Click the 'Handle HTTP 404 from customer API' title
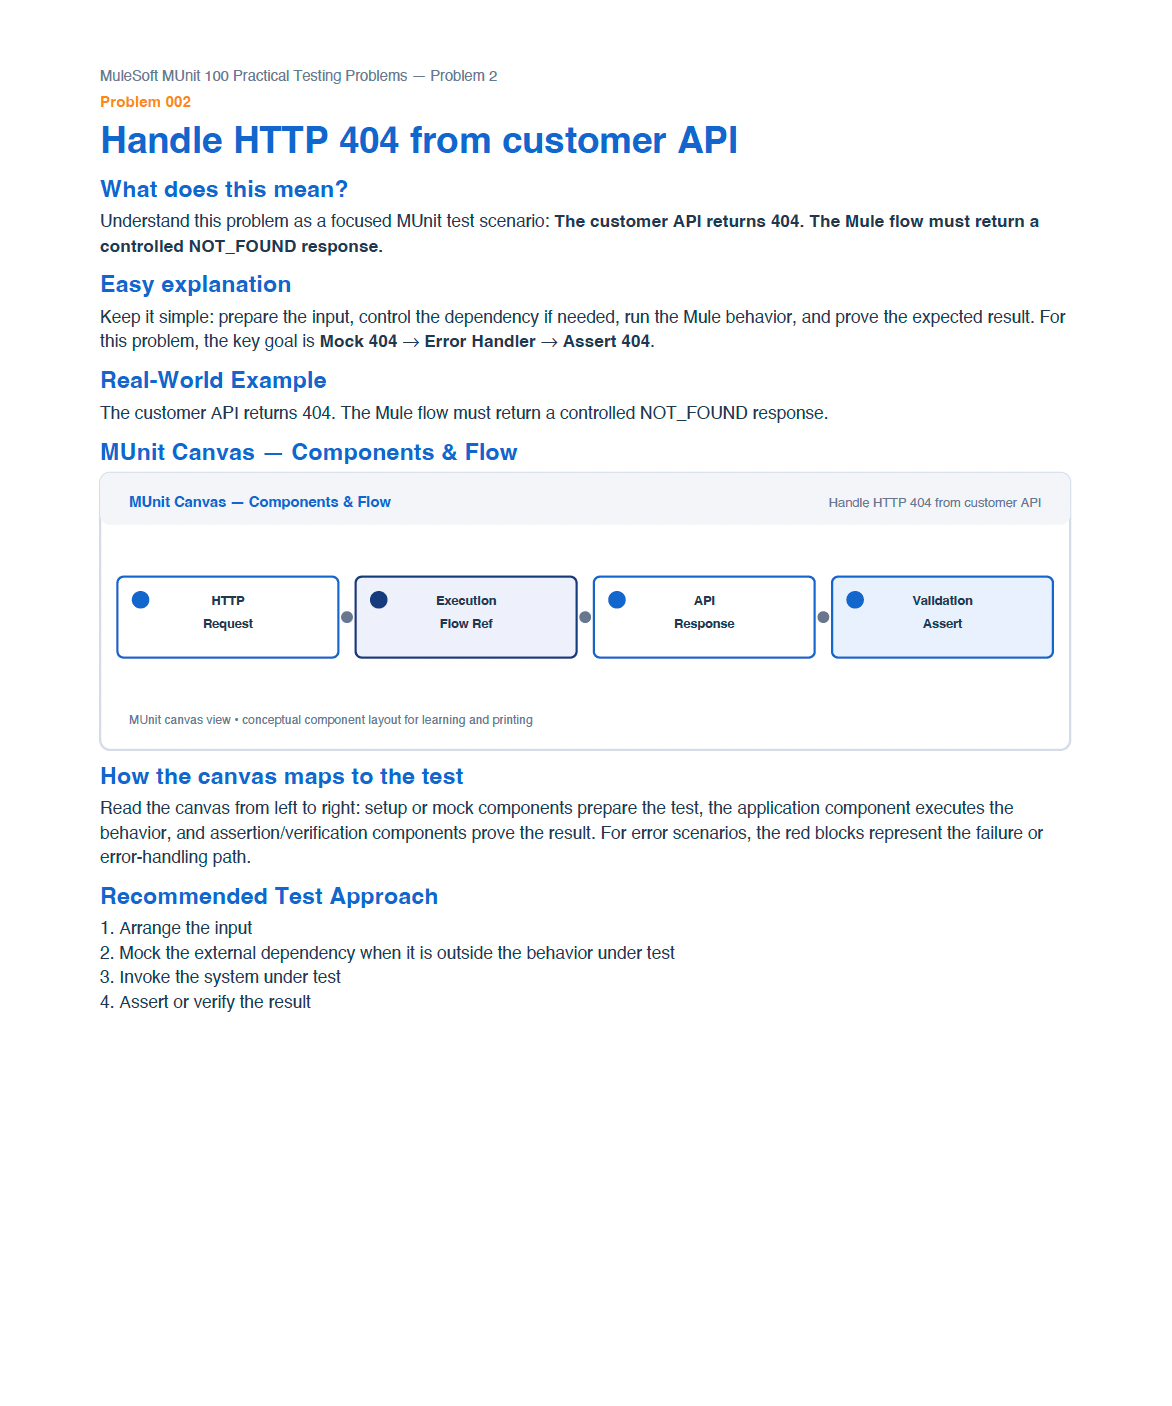This screenshot has height=1406, width=1172. (x=419, y=141)
